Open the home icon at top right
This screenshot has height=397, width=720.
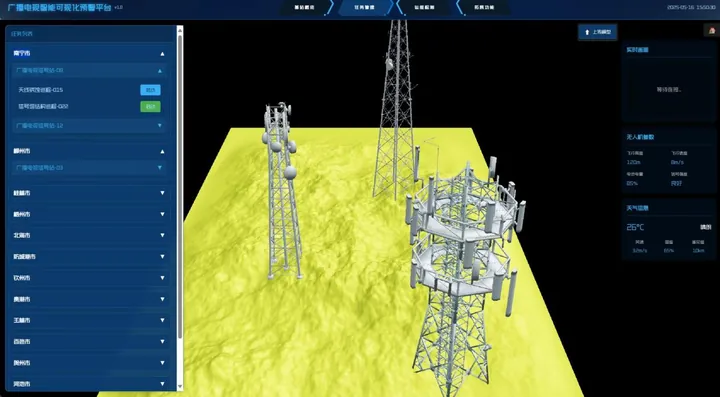pyautogui.click(x=712, y=31)
